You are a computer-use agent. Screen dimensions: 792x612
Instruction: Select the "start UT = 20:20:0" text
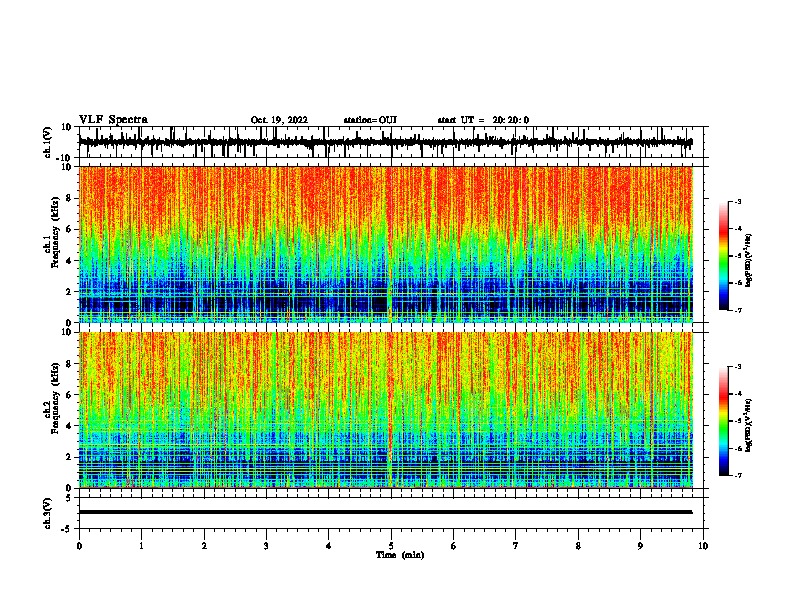point(483,120)
